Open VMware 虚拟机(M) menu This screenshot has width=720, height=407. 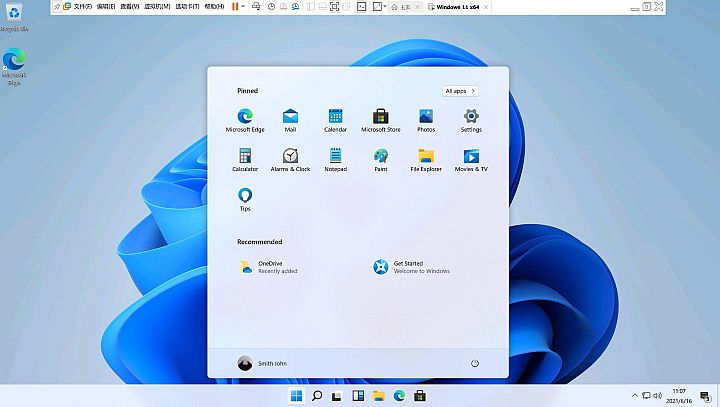[x=157, y=7]
